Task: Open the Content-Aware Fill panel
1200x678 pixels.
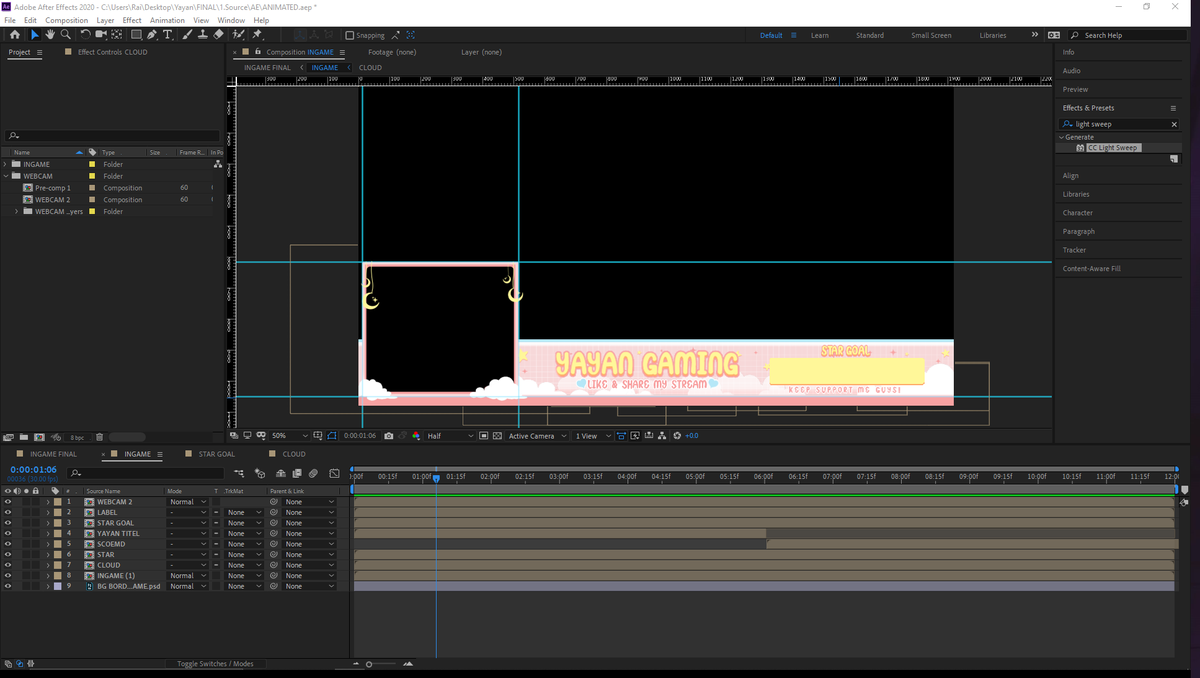Action: 1091,269
